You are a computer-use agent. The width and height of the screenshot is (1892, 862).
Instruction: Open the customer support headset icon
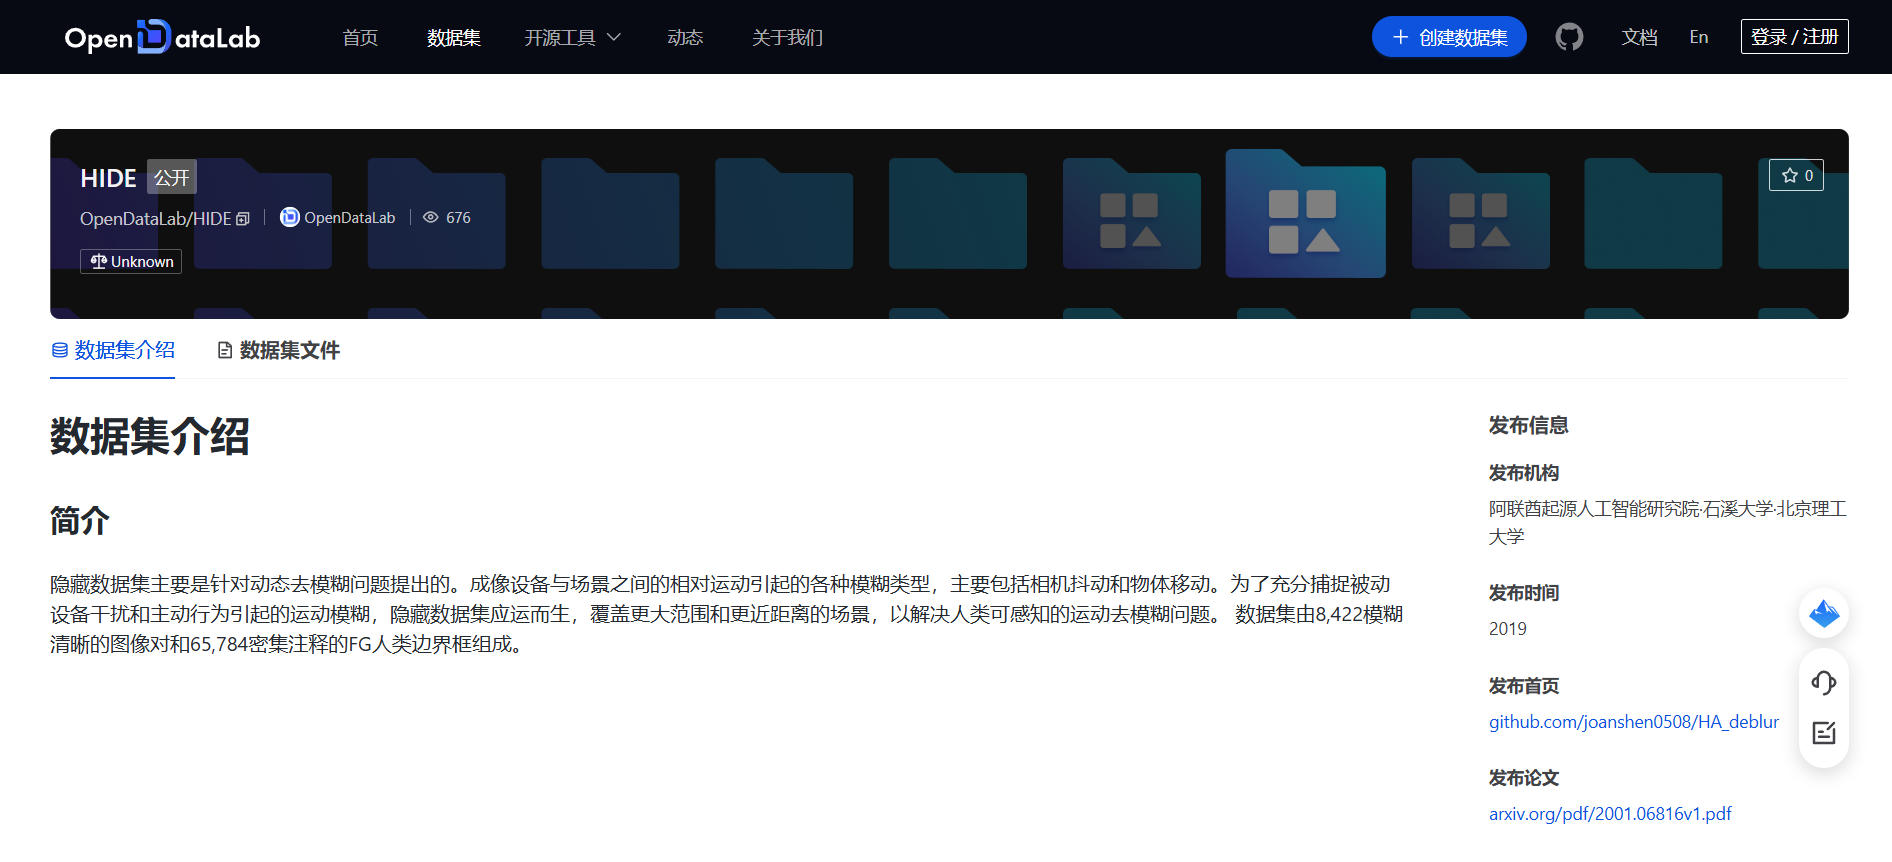[x=1824, y=683]
